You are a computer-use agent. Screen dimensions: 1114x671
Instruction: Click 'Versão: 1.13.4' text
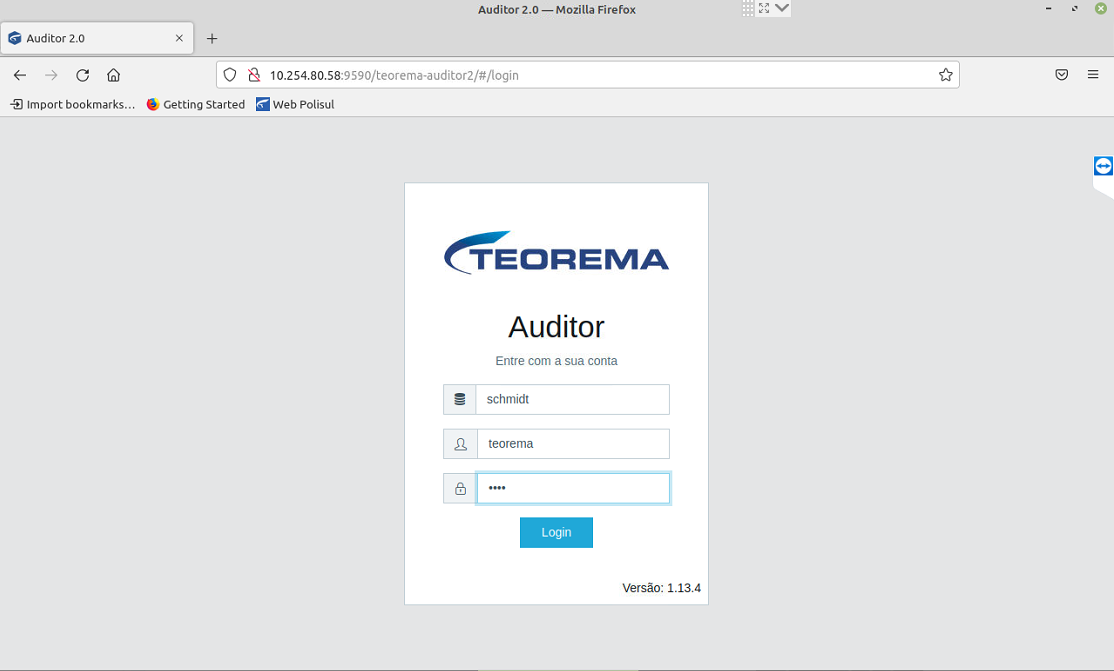(661, 588)
